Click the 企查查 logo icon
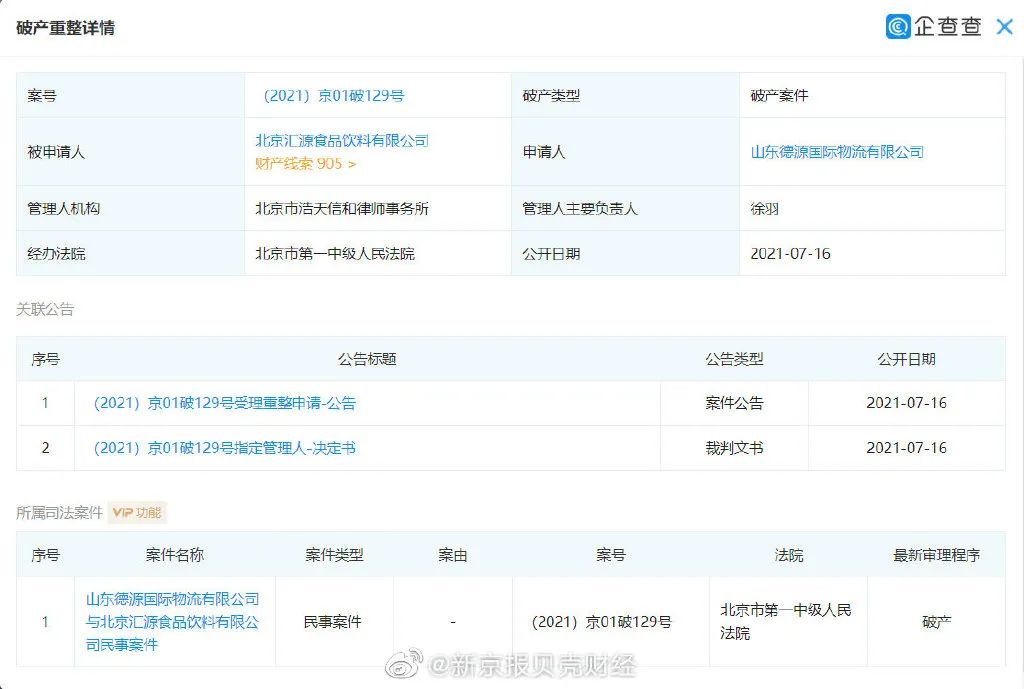 pos(898,27)
